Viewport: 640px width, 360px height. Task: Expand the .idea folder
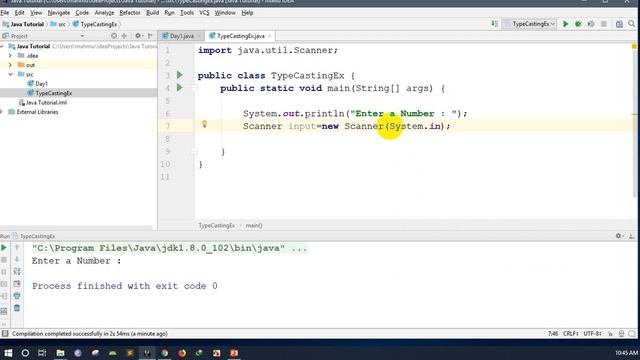click(10, 56)
